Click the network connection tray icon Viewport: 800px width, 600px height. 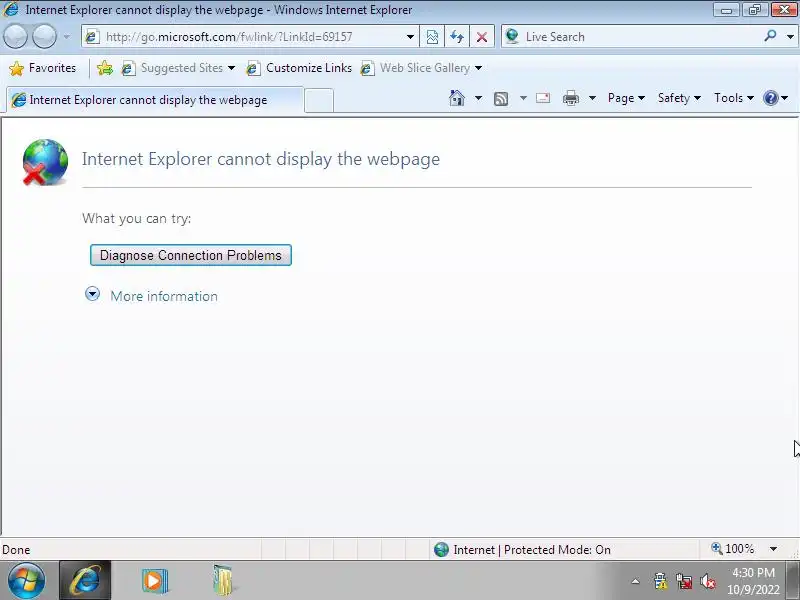point(684,581)
